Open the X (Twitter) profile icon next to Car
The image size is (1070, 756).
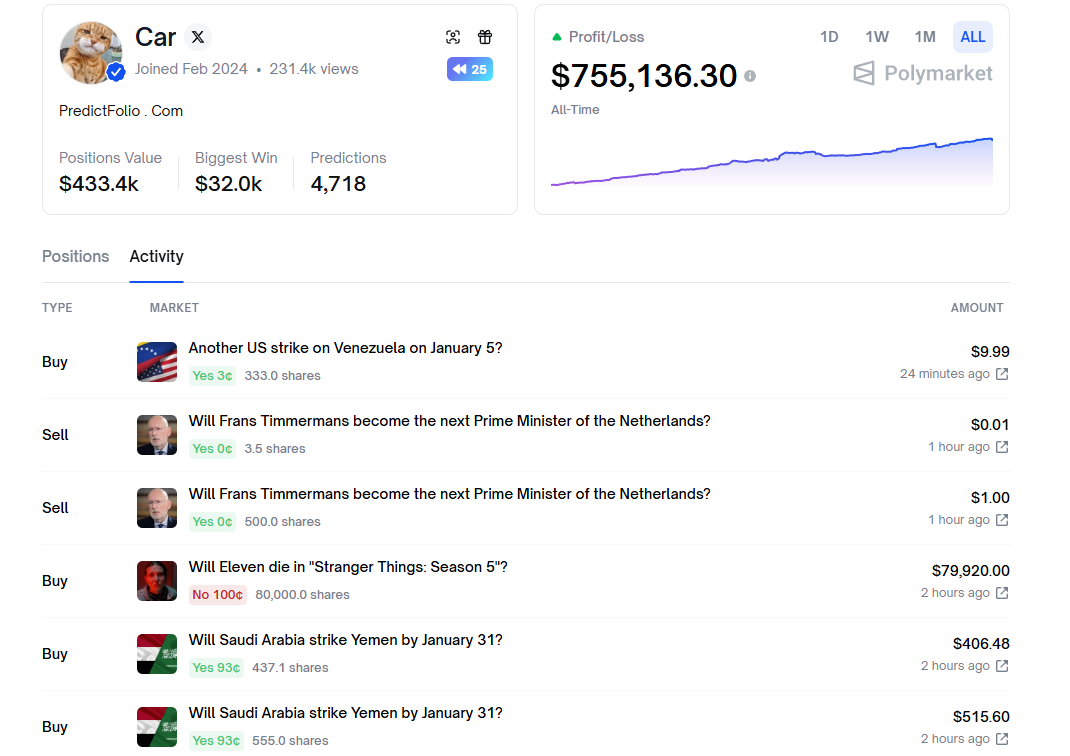click(198, 37)
